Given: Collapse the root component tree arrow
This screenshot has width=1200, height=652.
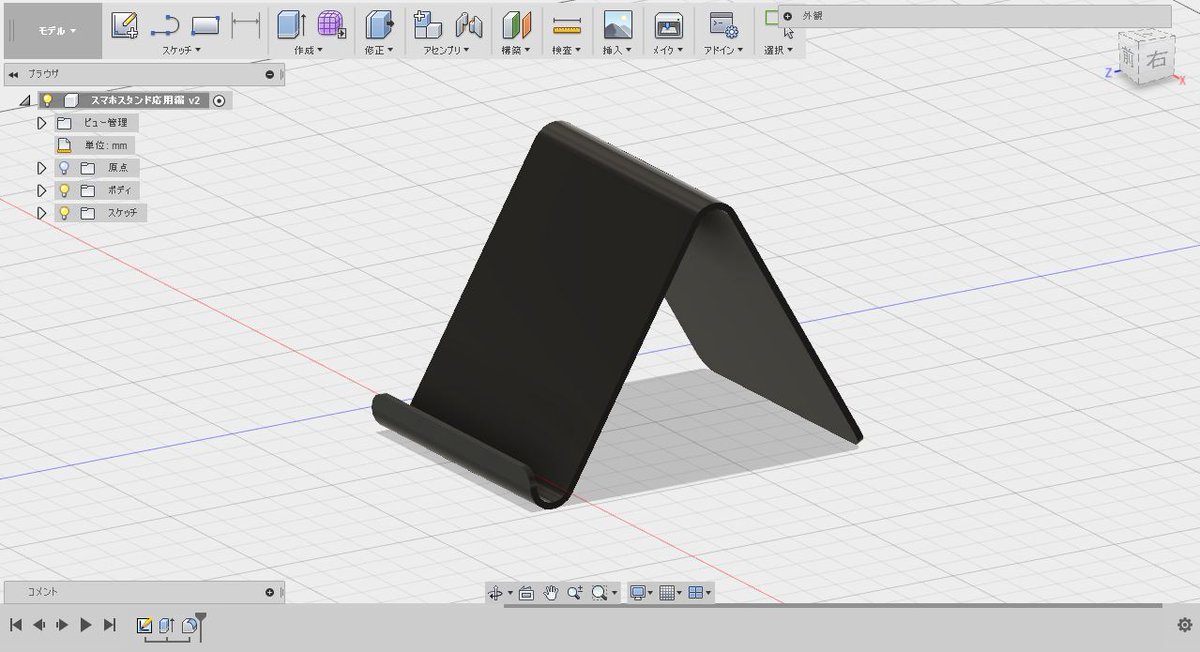Looking at the screenshot, I should click(24, 101).
